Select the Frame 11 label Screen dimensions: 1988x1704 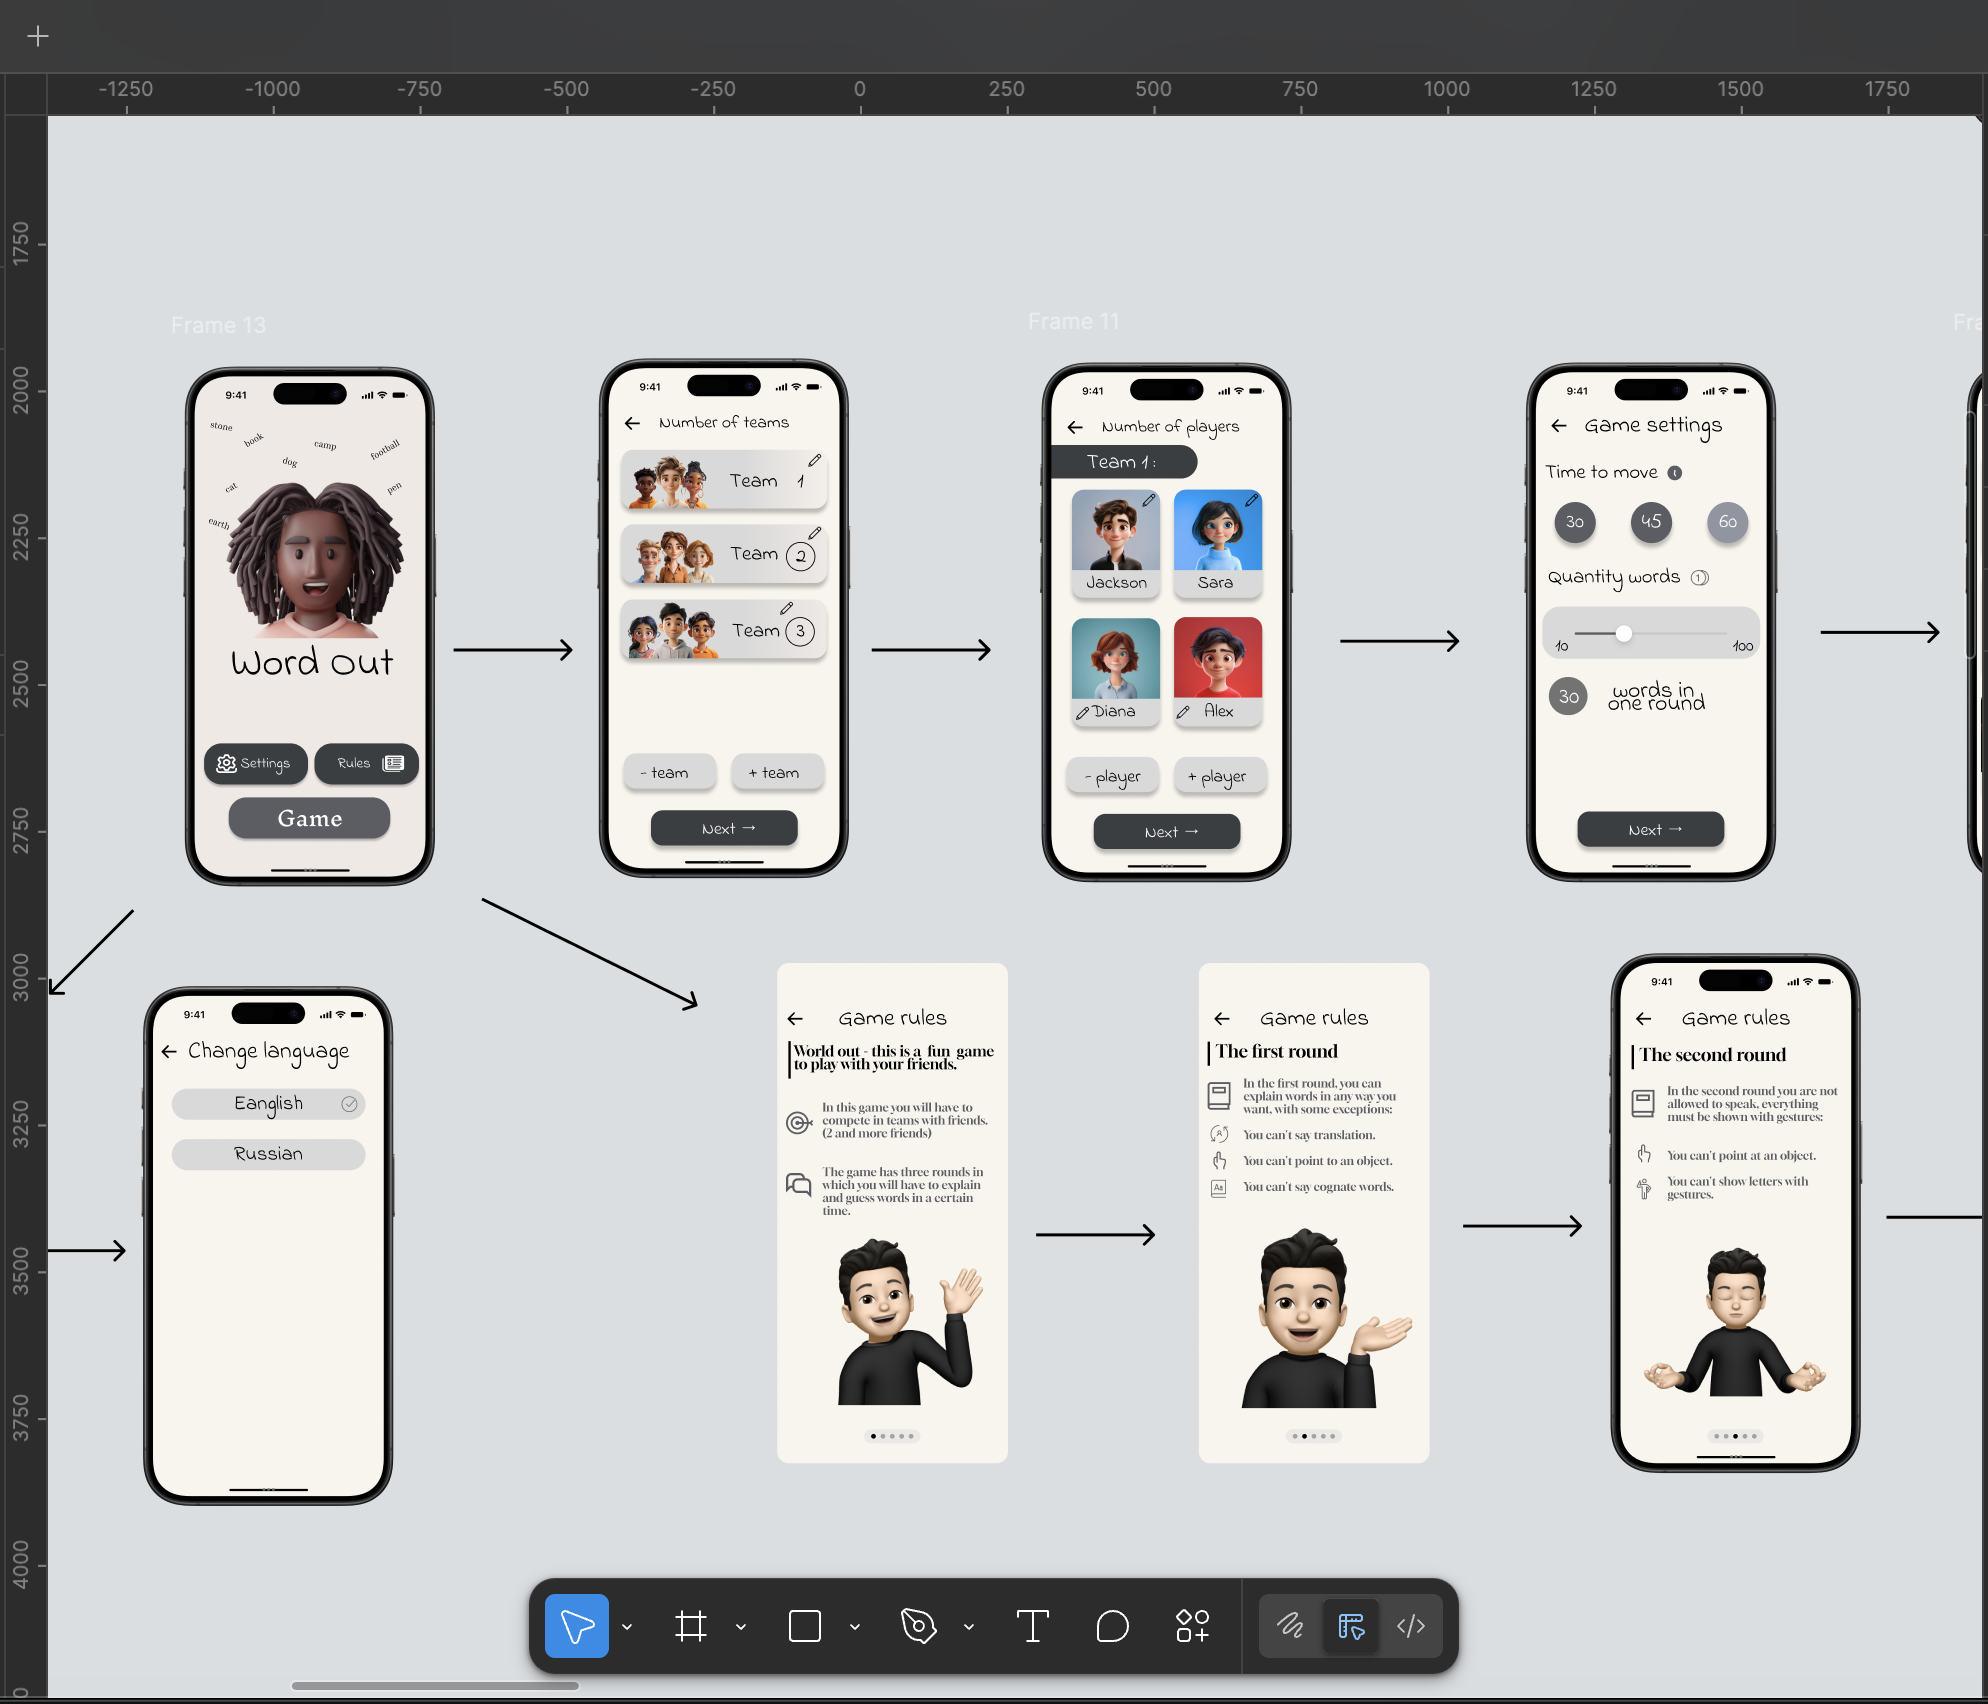[1073, 321]
